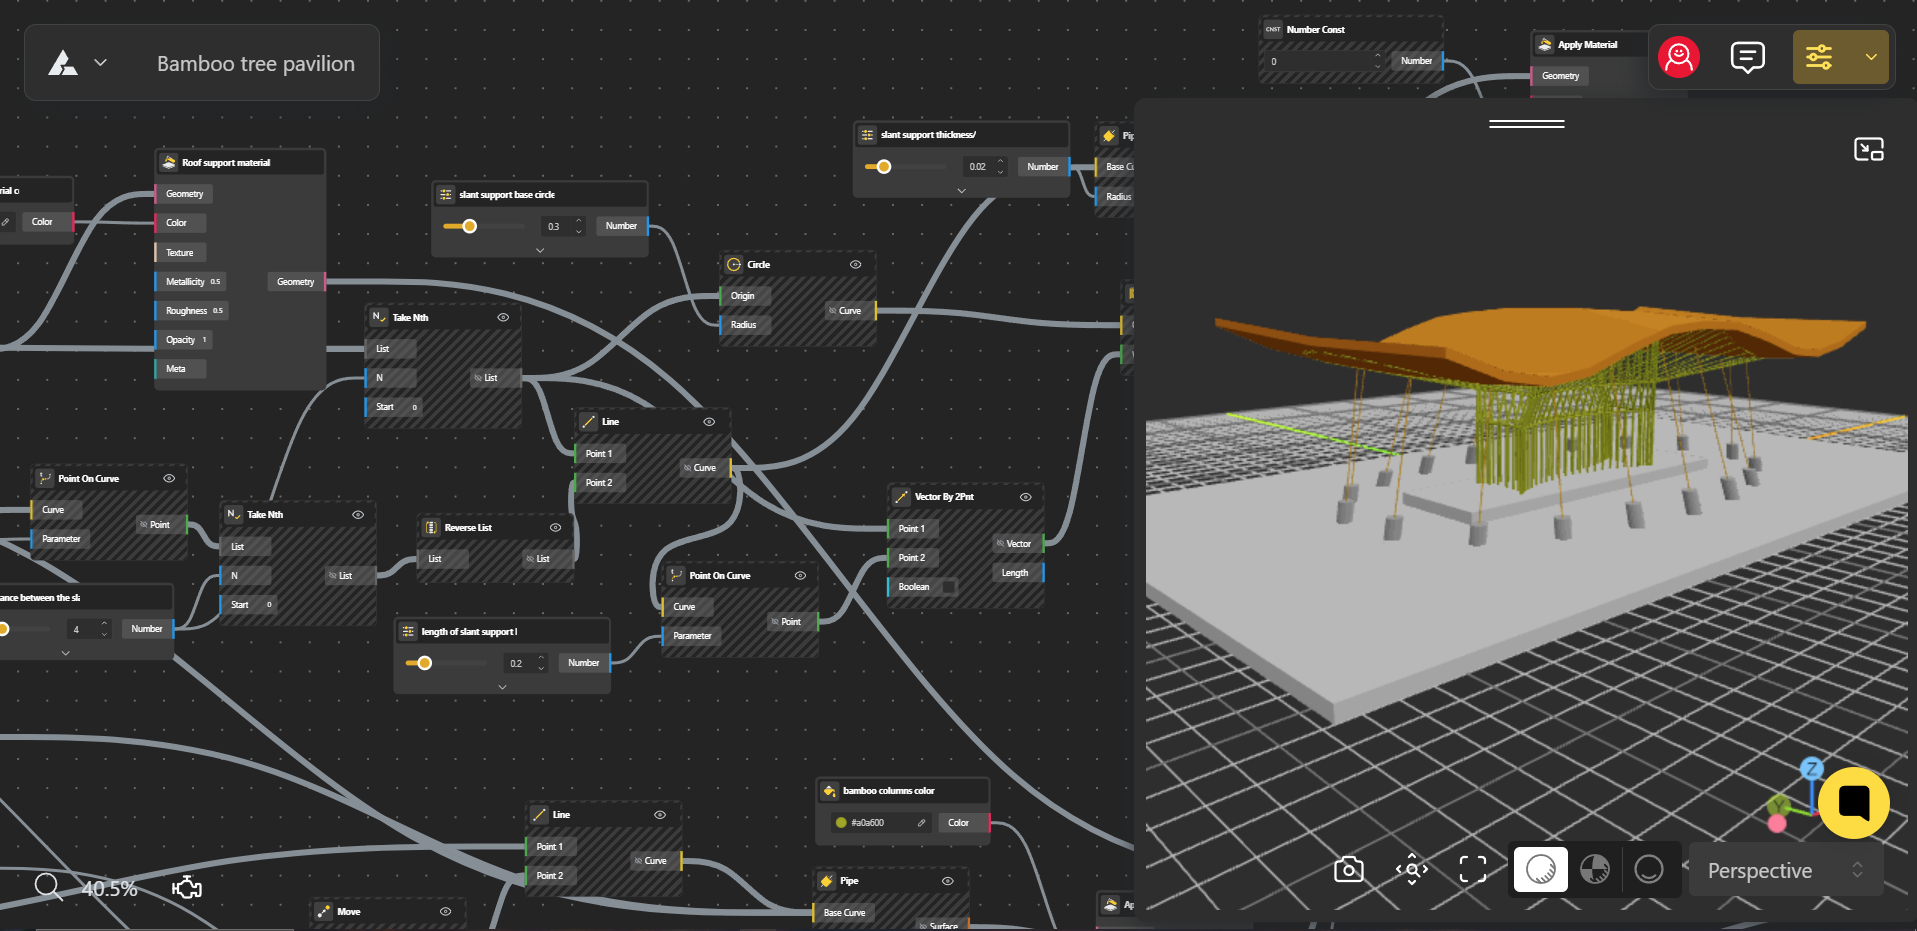Toggle visibility on the Reverse List node
This screenshot has width=1917, height=931.
(556, 527)
